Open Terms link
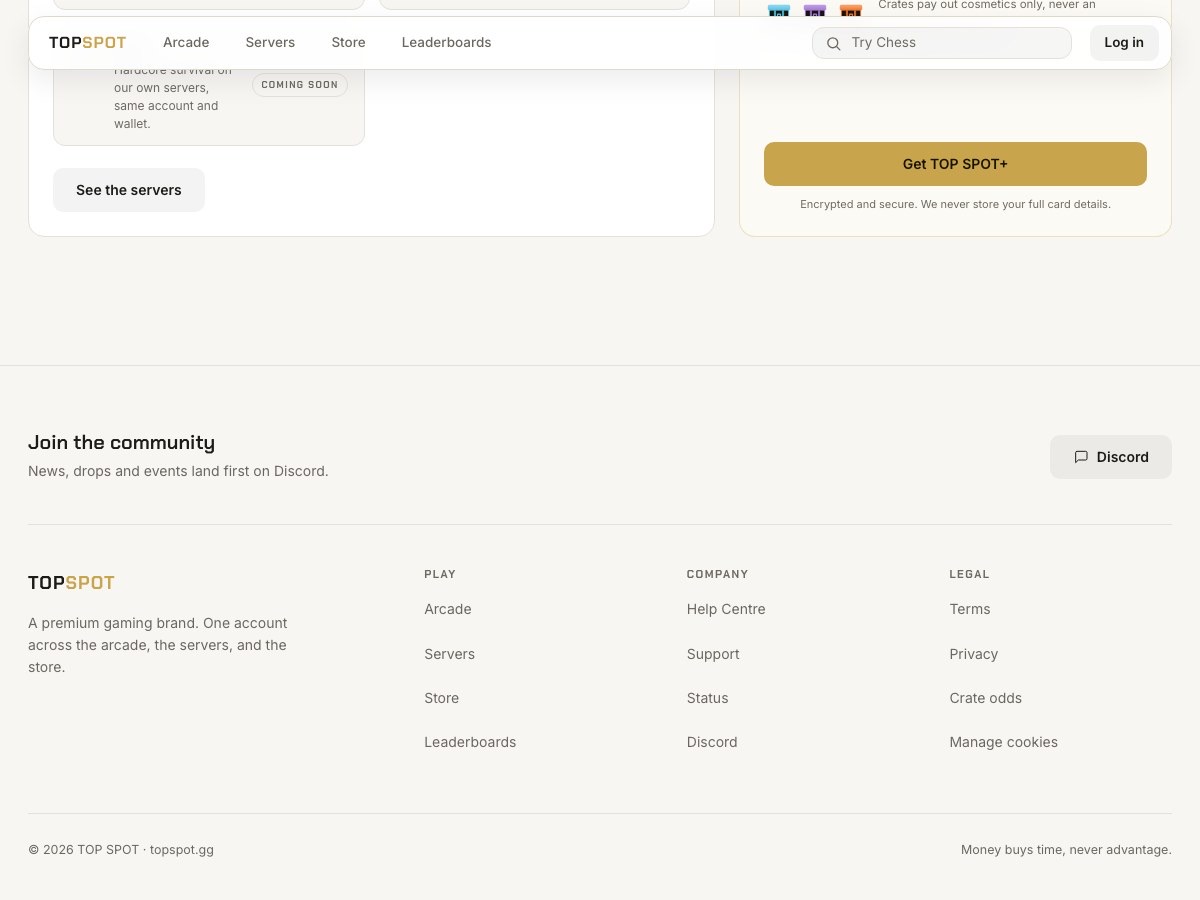 (970, 609)
